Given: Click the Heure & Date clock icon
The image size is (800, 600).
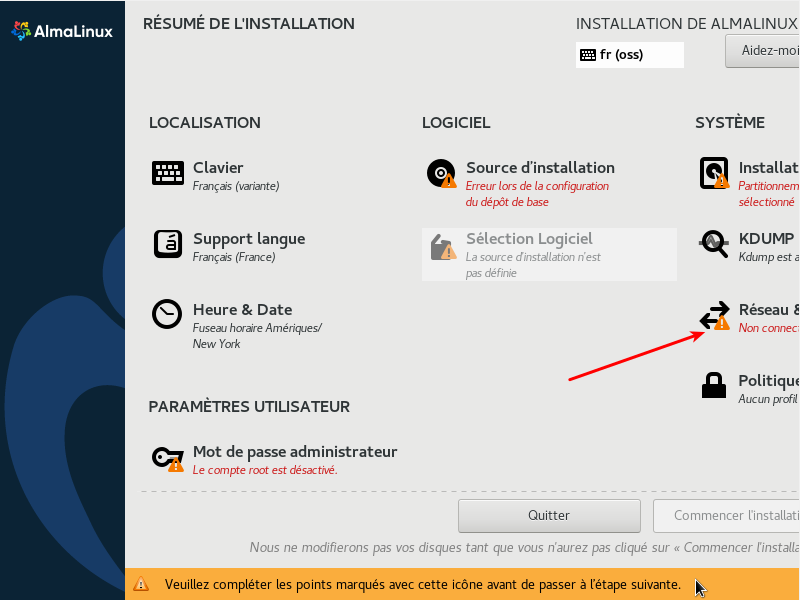Looking at the screenshot, I should [x=168, y=315].
